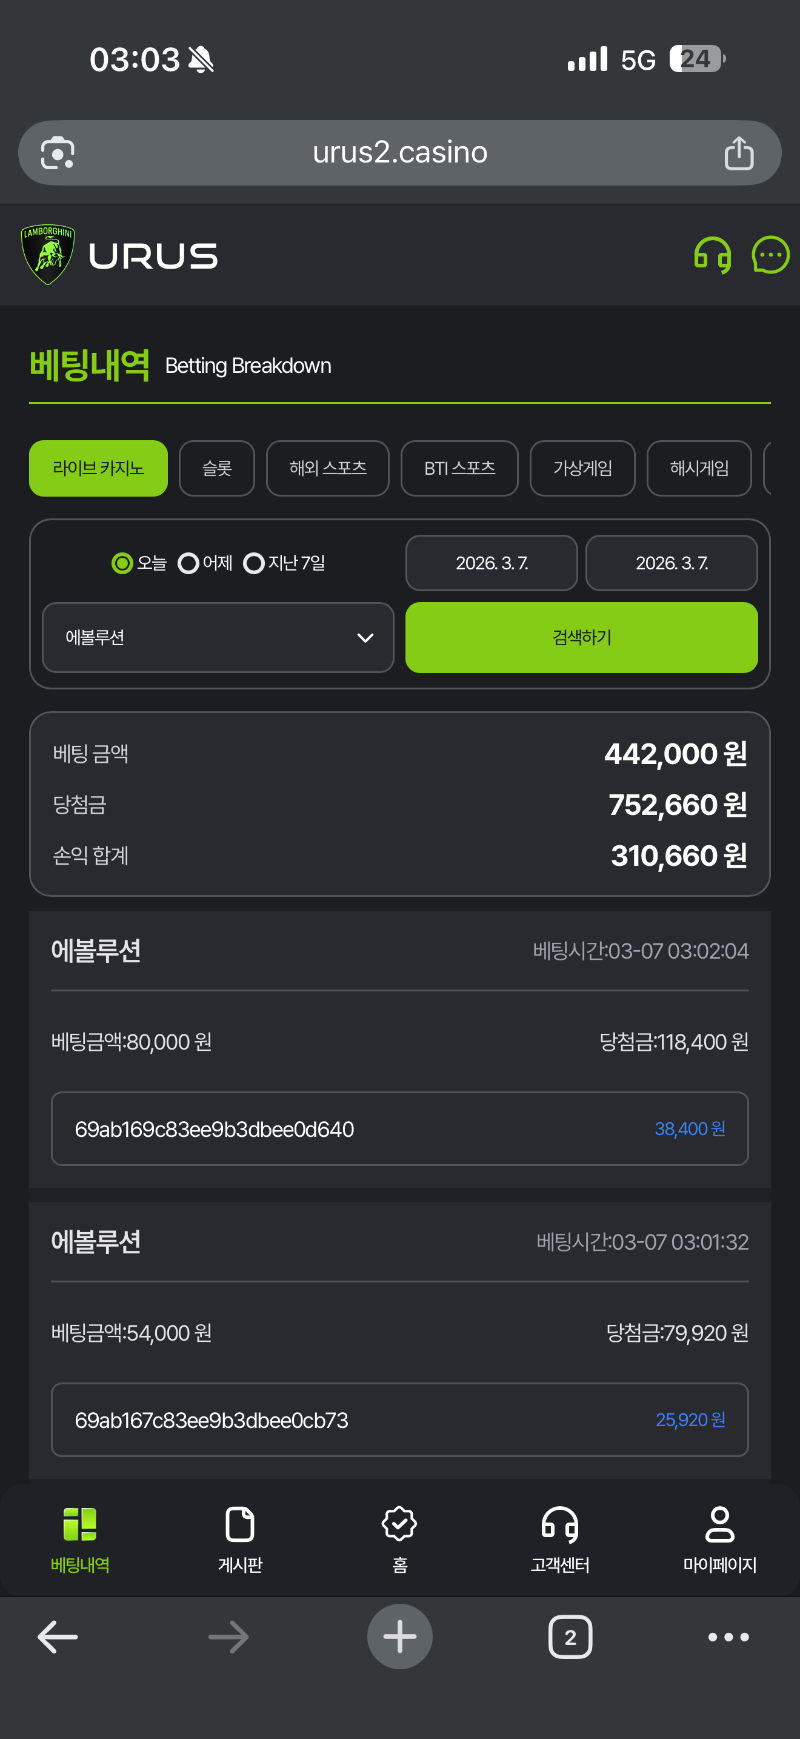Open the chat bubble icon in header
Screen dimensions: 800x1739
point(770,255)
